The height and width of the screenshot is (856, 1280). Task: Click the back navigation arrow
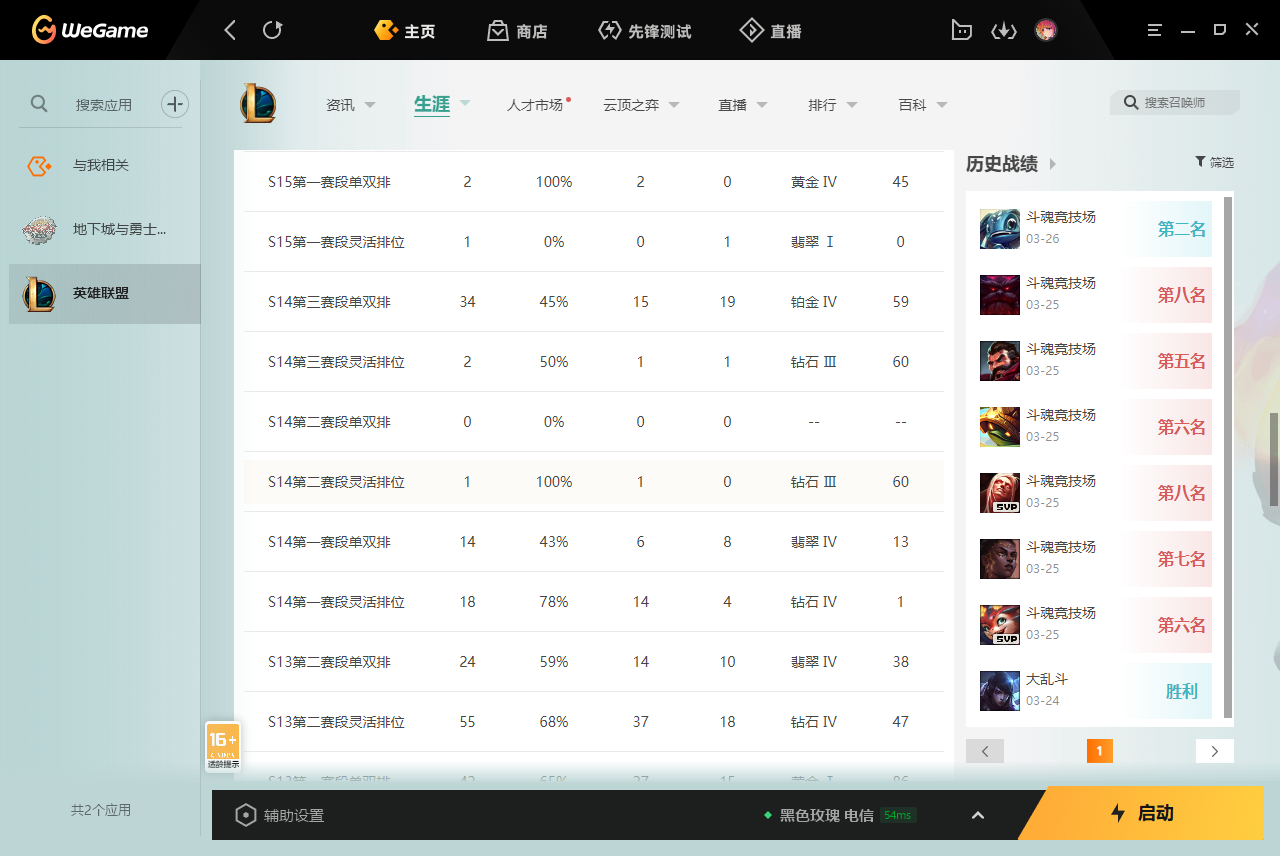(230, 30)
